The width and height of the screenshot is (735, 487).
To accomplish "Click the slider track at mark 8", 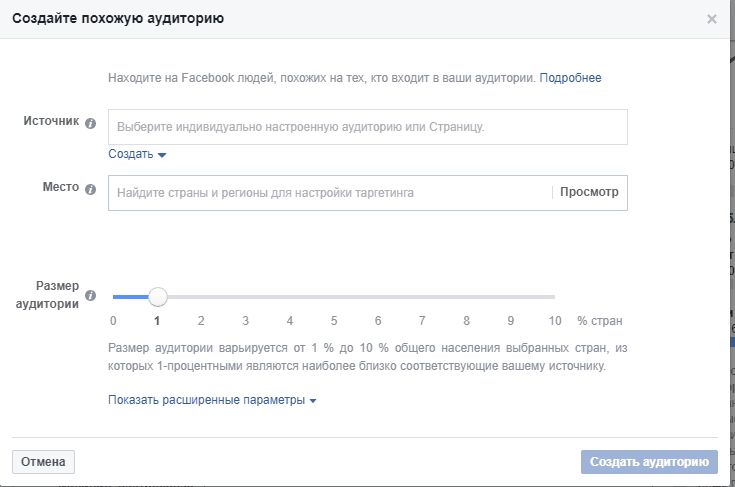I will [466, 297].
